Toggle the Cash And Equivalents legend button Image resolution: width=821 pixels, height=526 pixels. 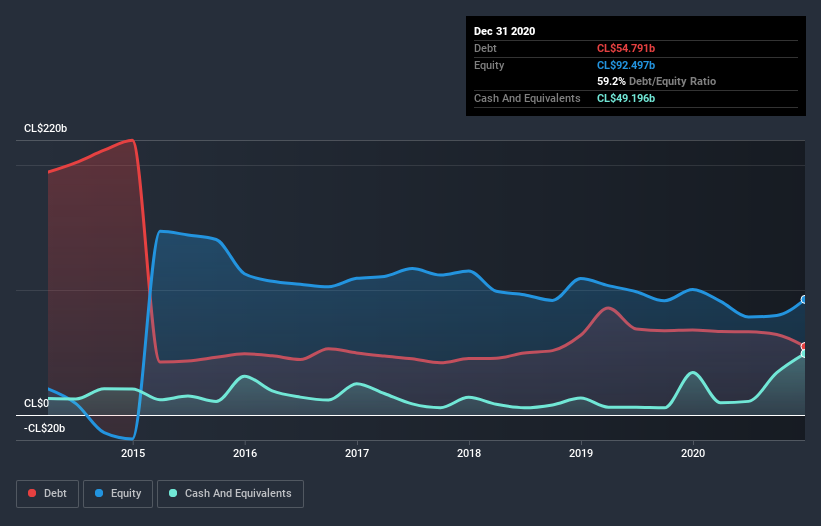[x=230, y=494]
